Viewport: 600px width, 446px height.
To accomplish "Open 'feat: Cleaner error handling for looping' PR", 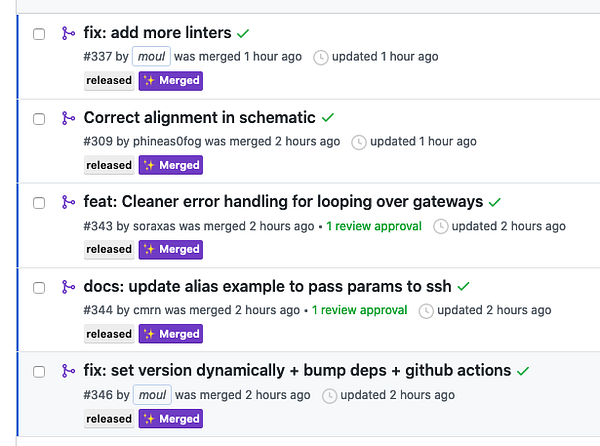I will (x=283, y=202).
